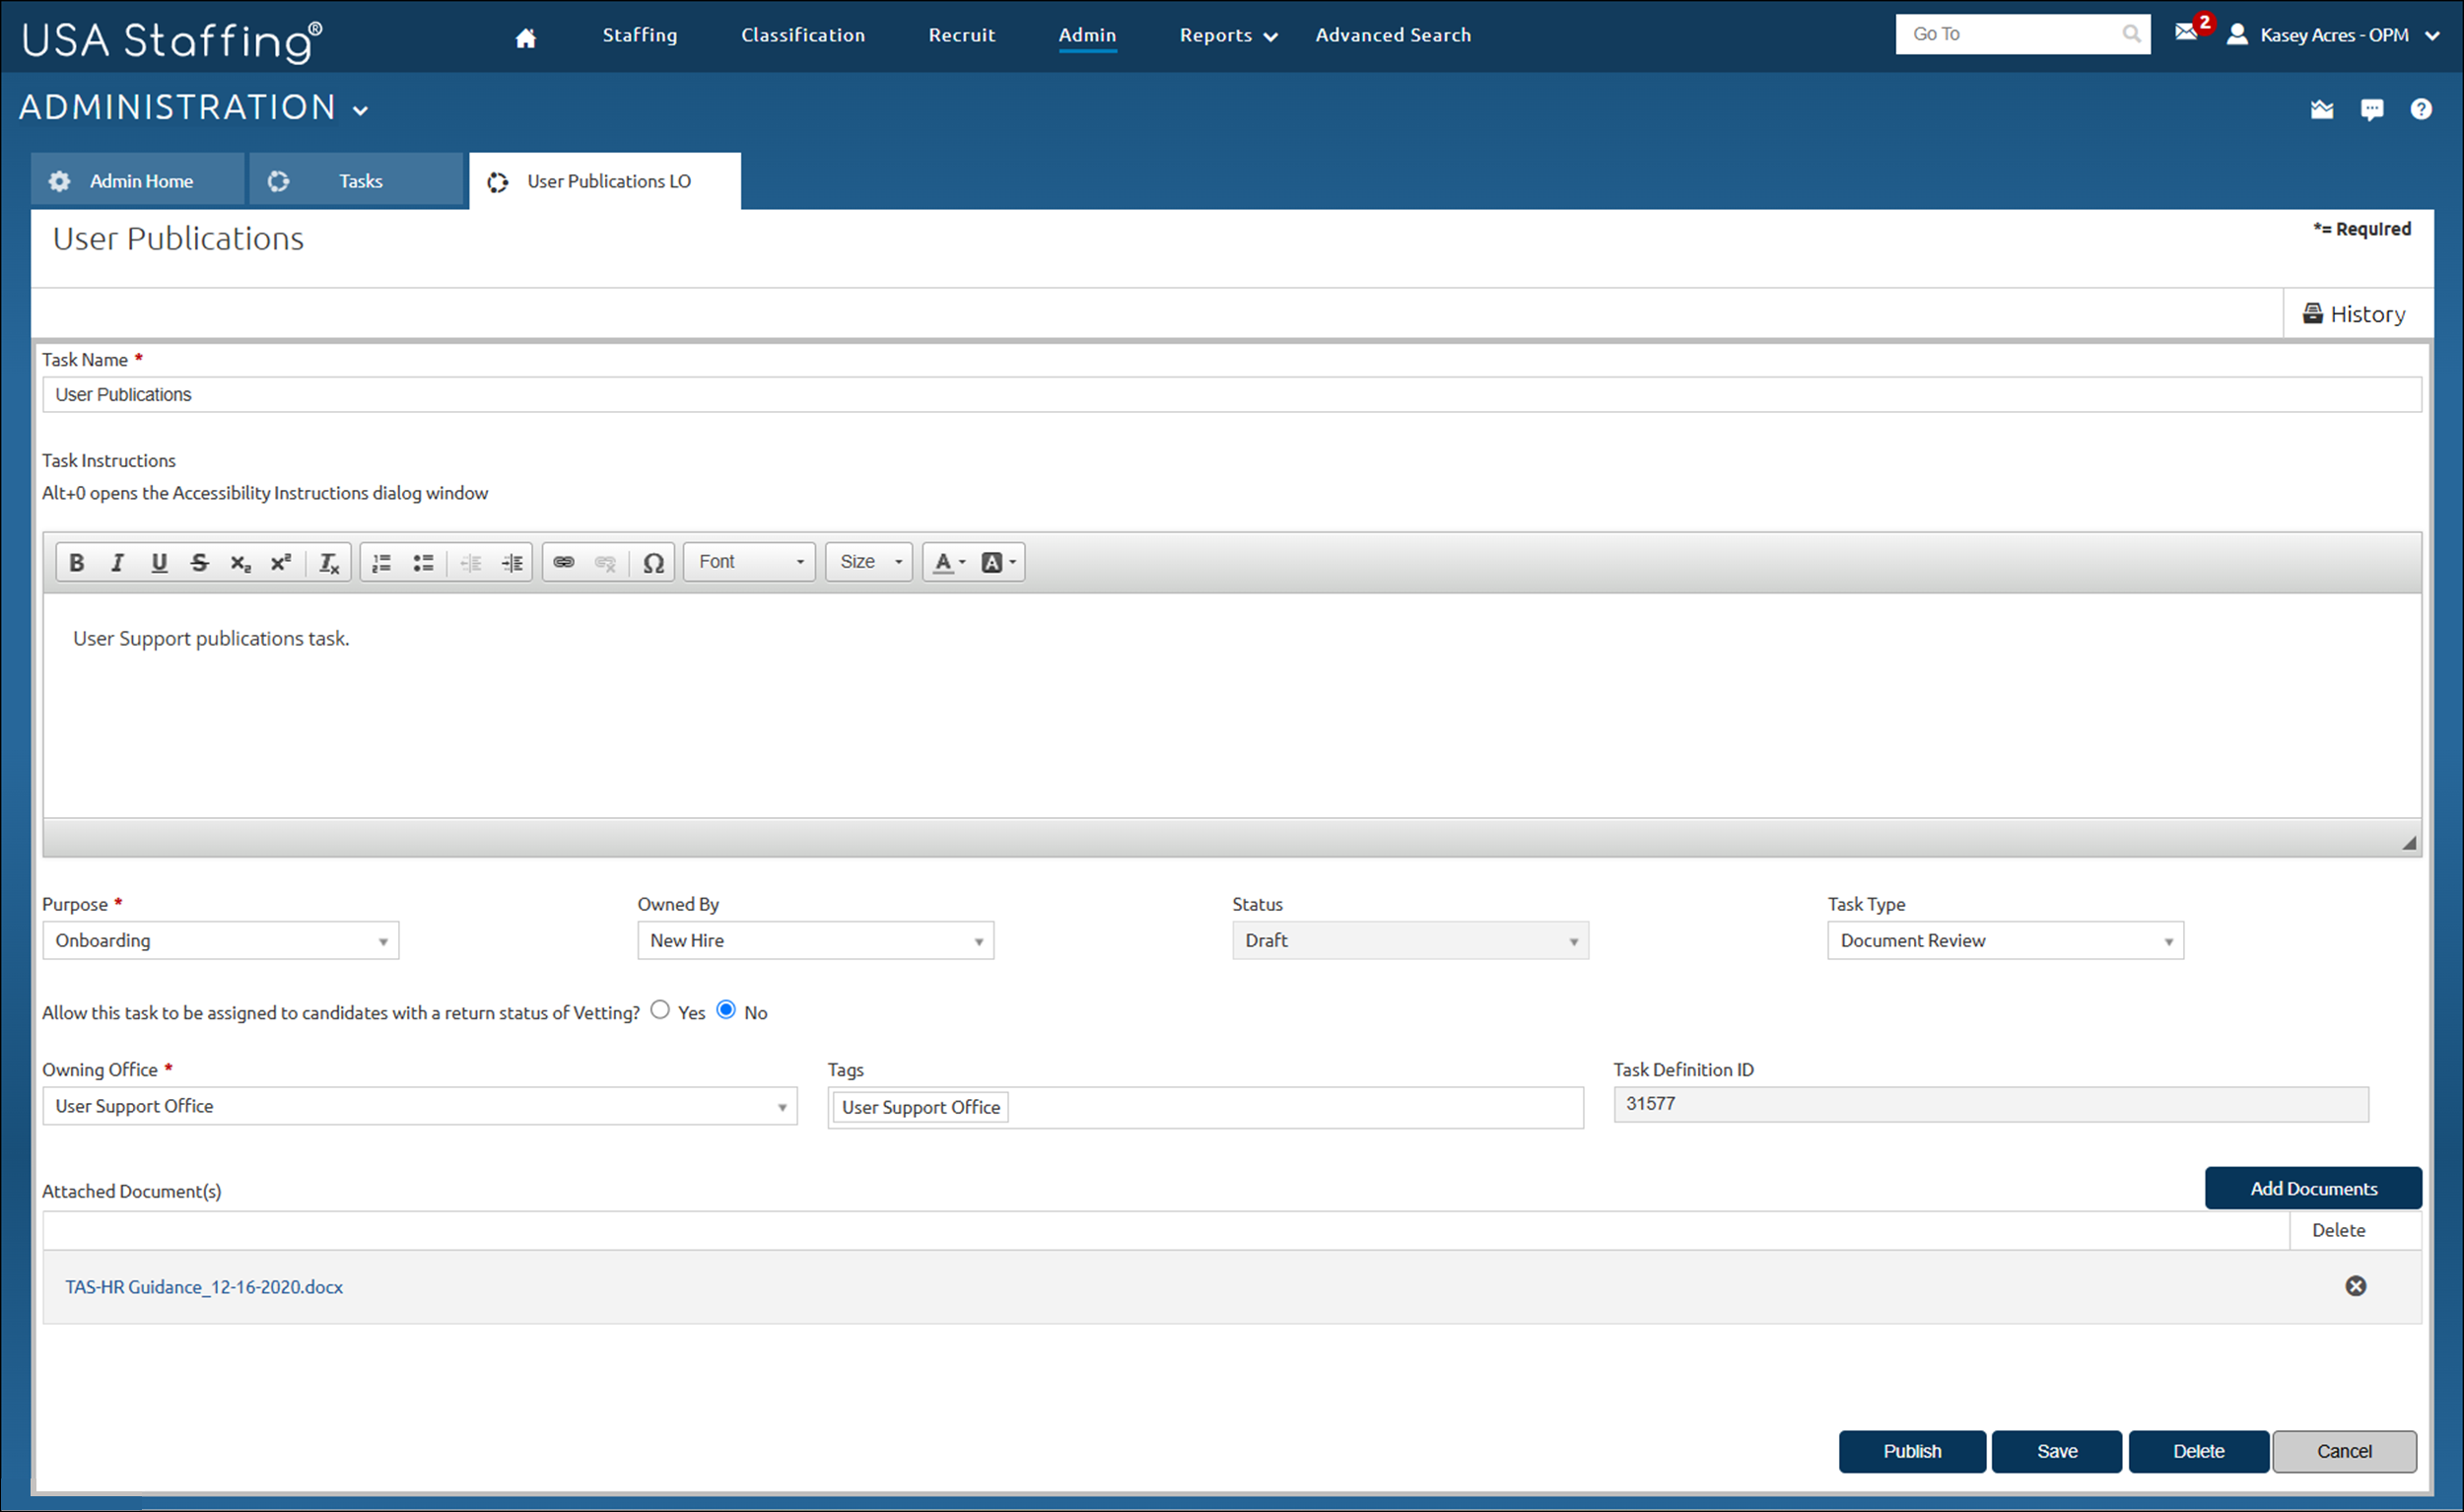The width and height of the screenshot is (2464, 1512).
Task: Expand the Reports menu dropdown
Action: [x=1228, y=36]
